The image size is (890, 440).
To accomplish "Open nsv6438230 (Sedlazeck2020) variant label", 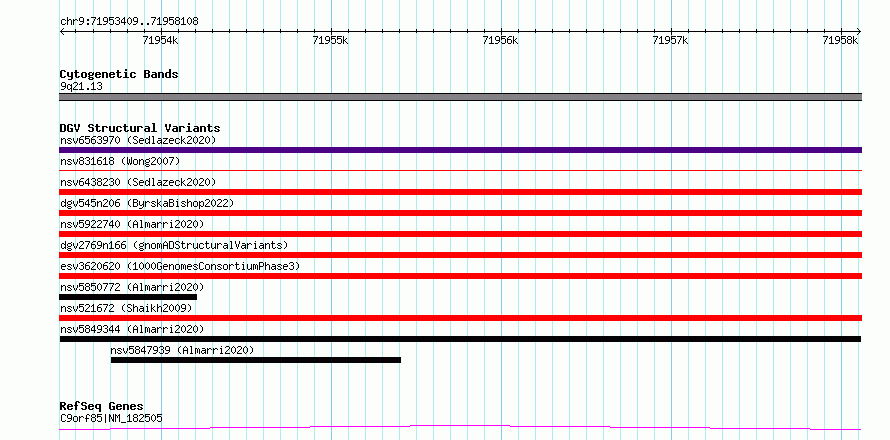I will tap(138, 182).
